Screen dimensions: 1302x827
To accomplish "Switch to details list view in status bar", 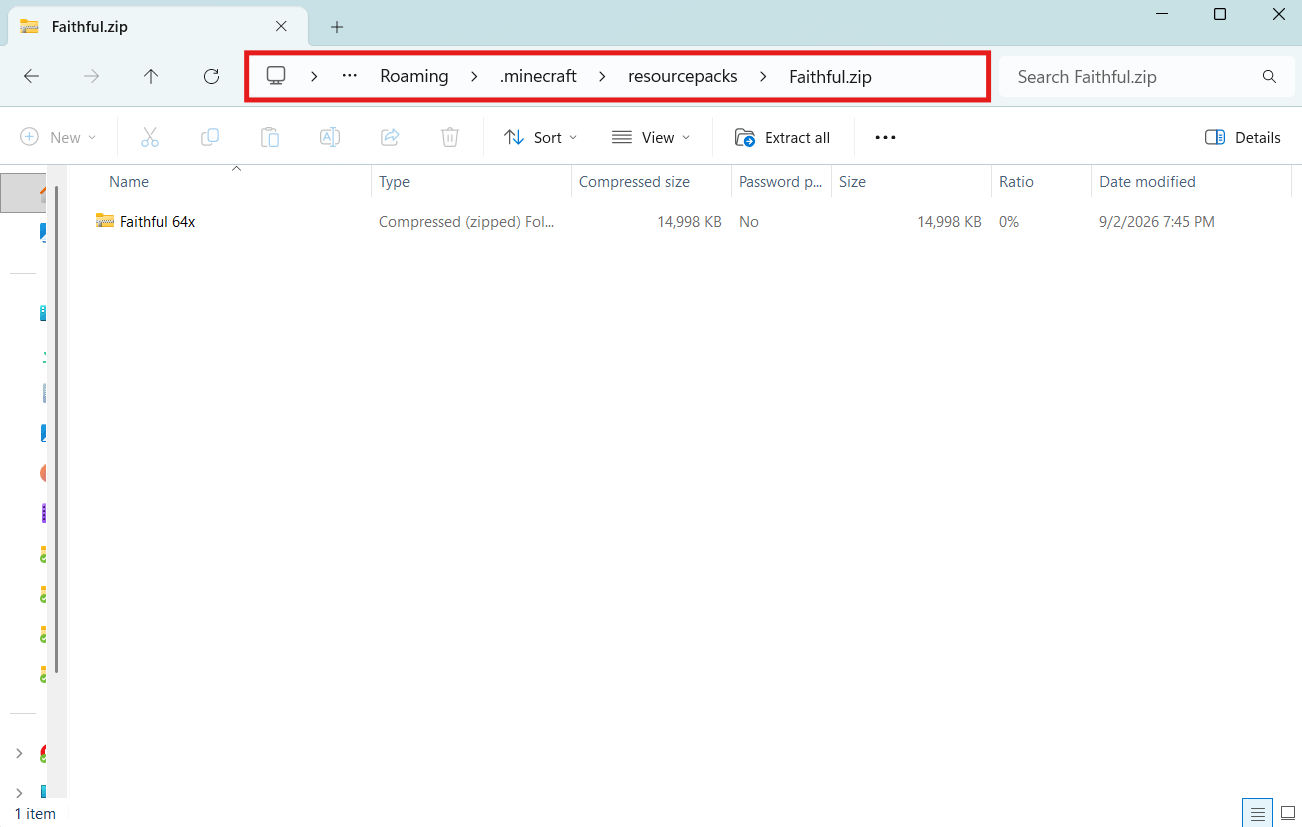I will point(1259,812).
